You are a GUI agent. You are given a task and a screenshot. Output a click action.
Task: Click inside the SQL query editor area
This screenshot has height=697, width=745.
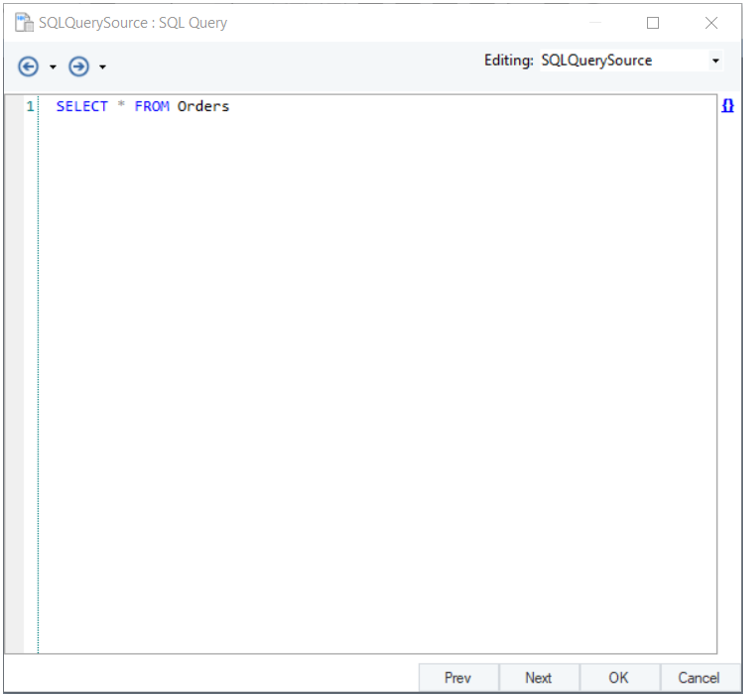(x=378, y=374)
